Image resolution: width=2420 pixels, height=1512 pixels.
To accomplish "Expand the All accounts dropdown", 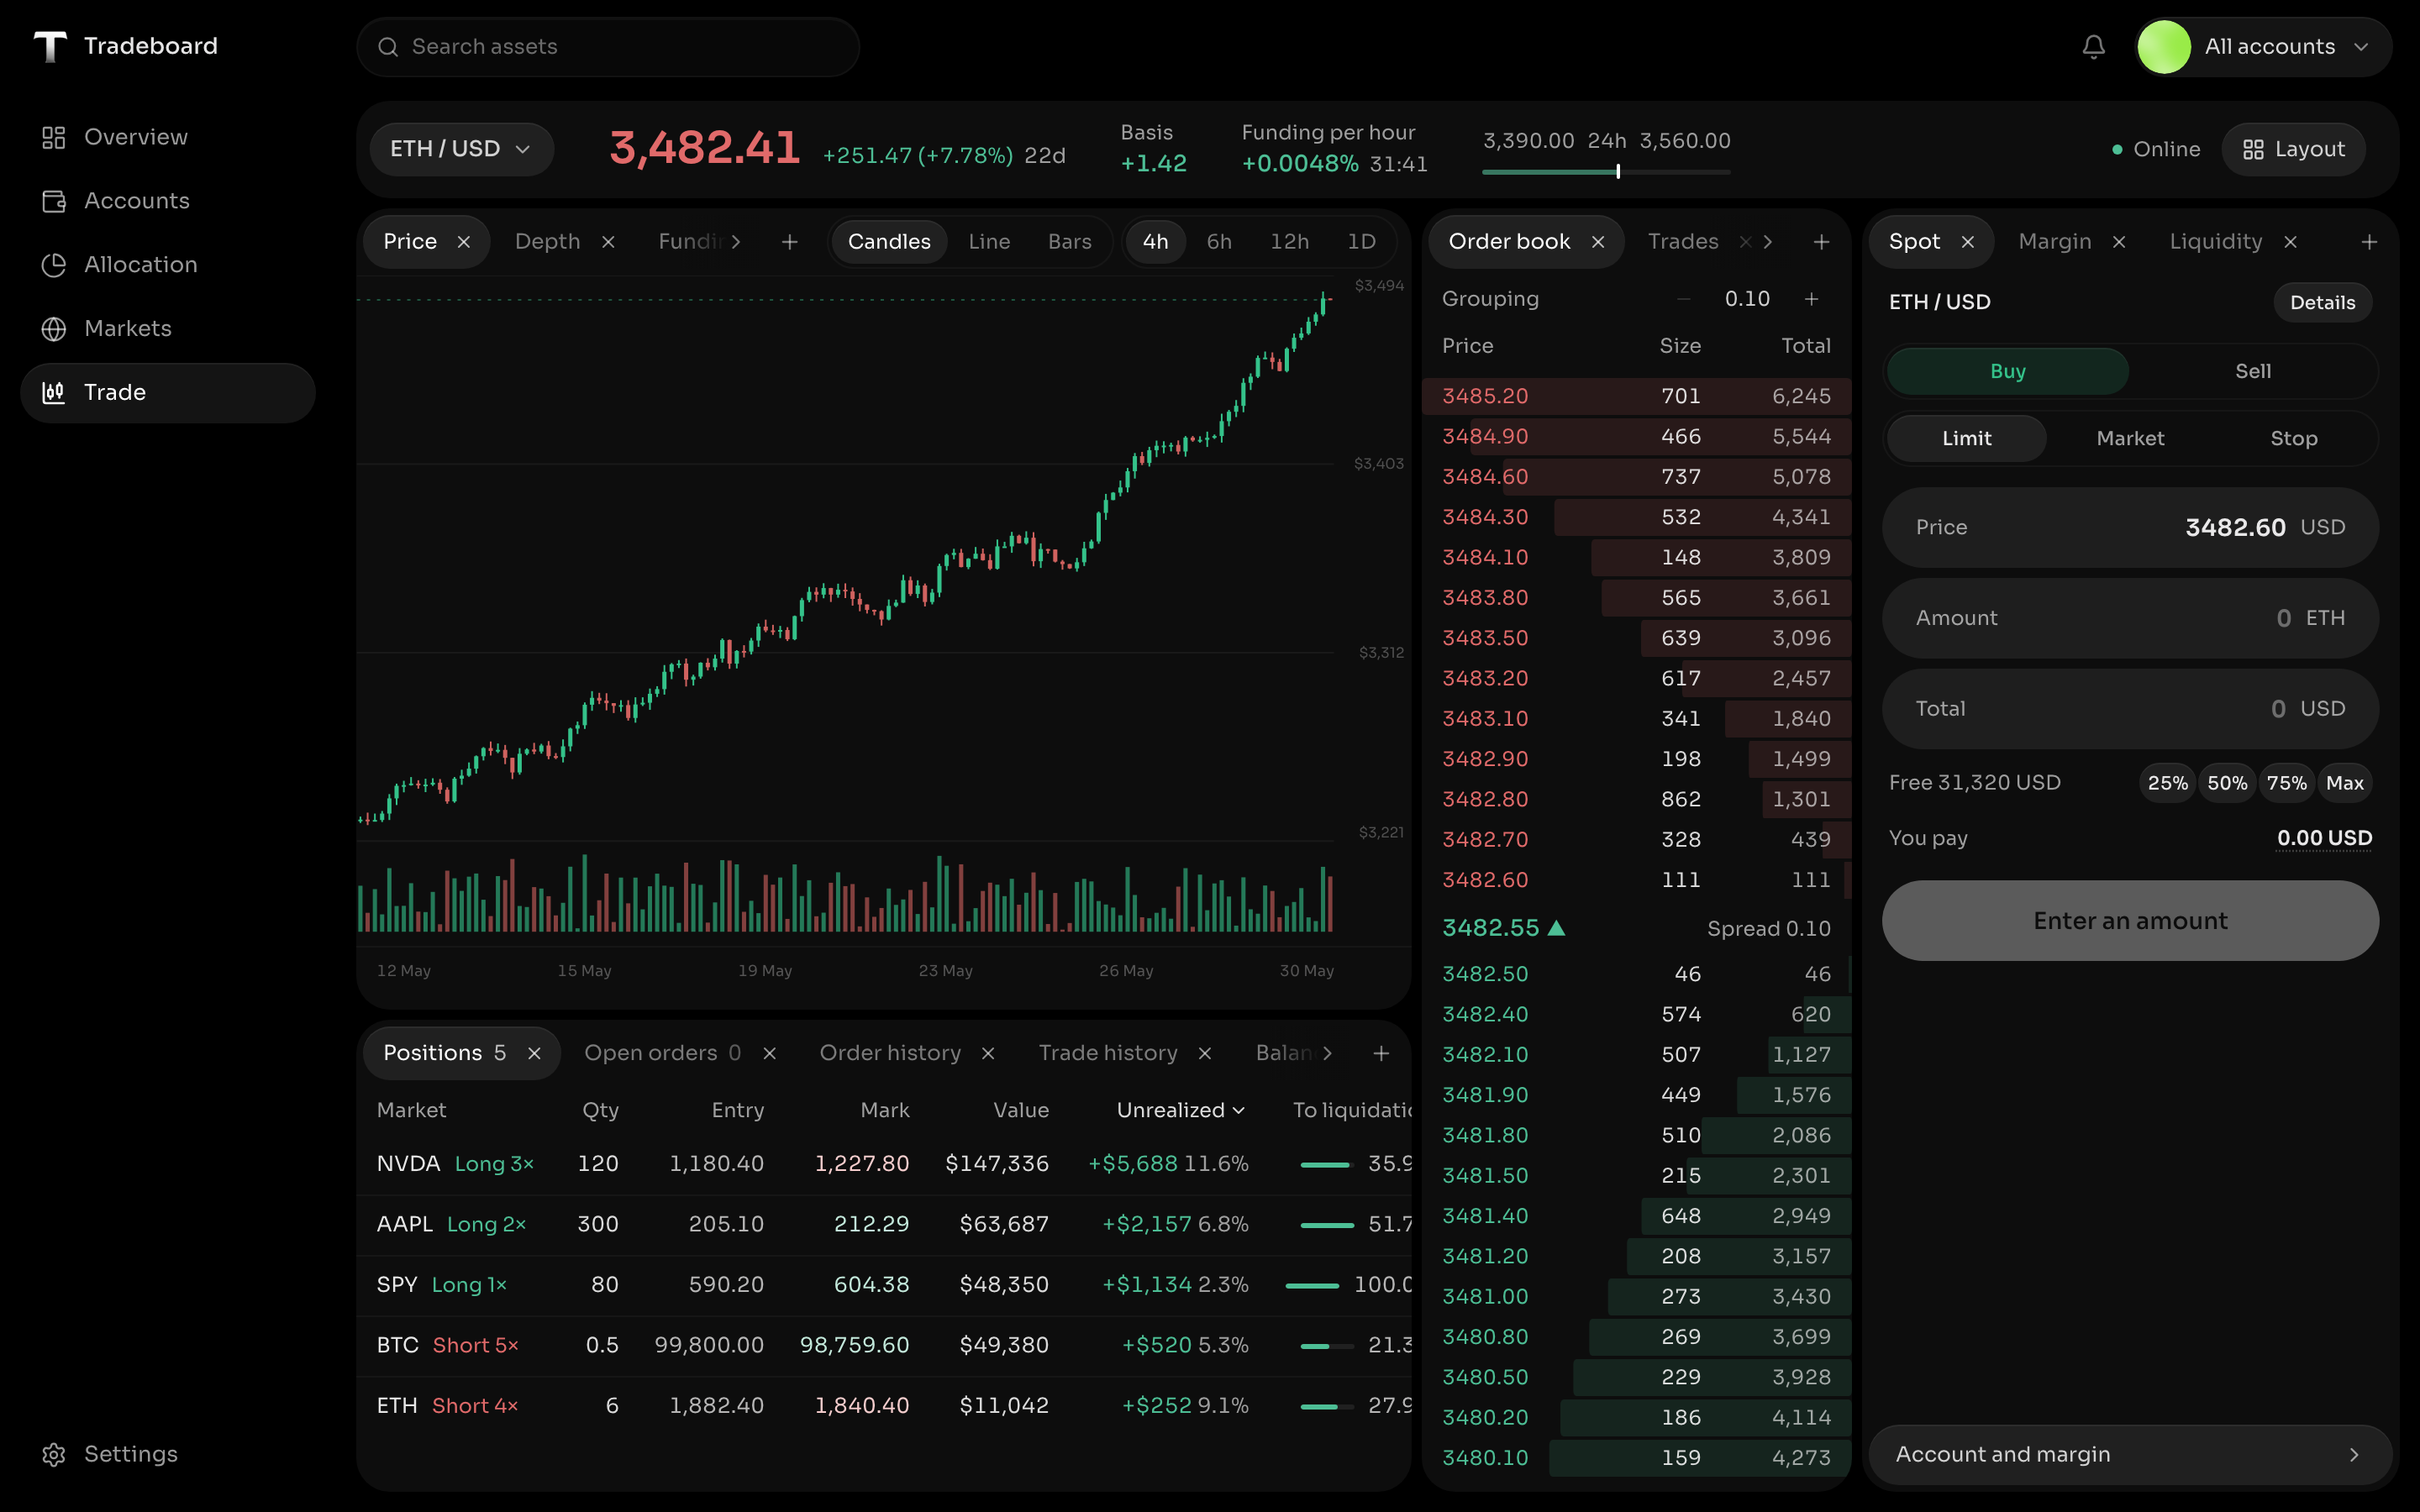I will click(2263, 47).
